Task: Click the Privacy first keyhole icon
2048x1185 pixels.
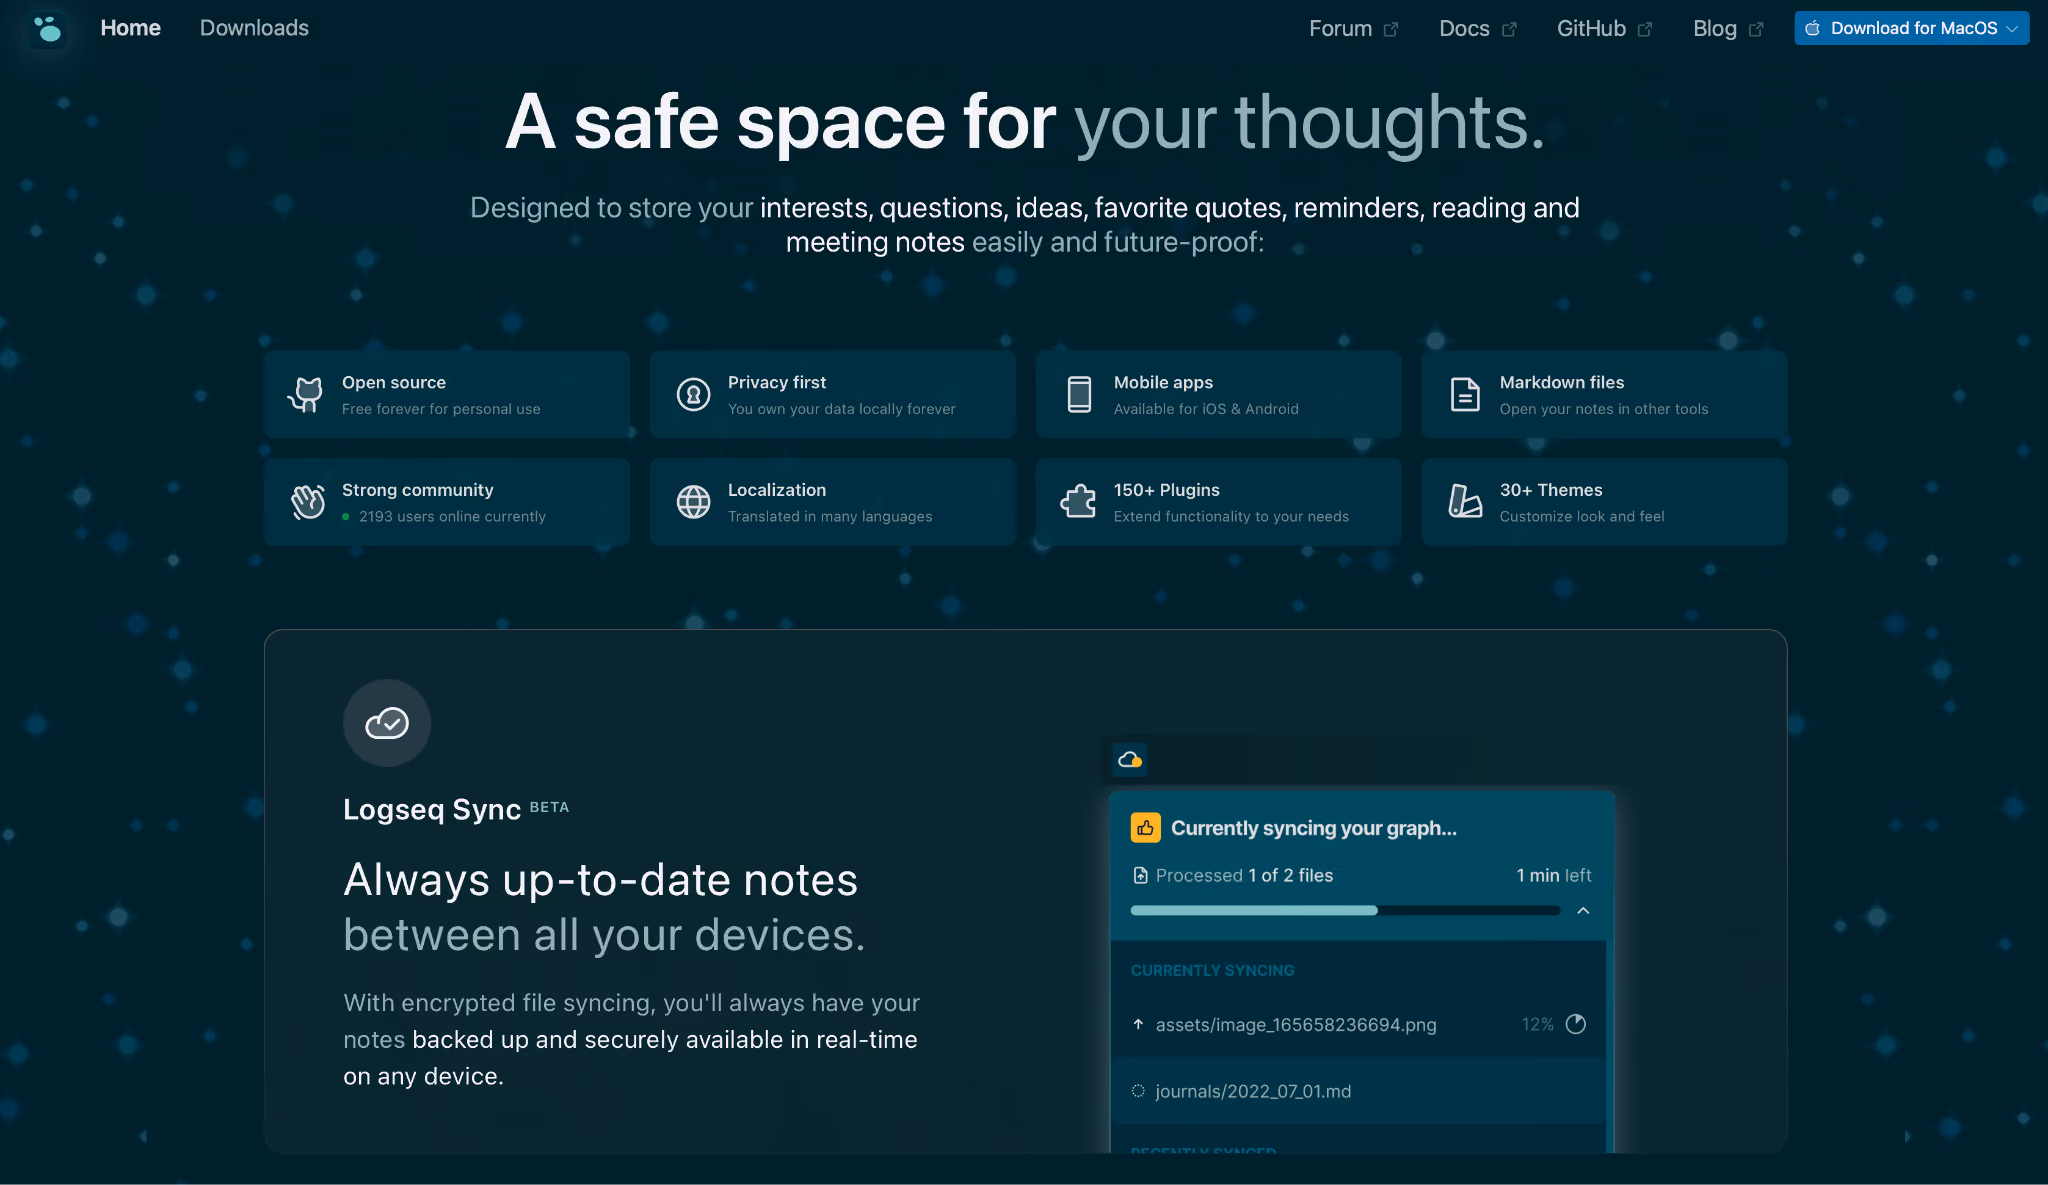Action: tap(693, 395)
